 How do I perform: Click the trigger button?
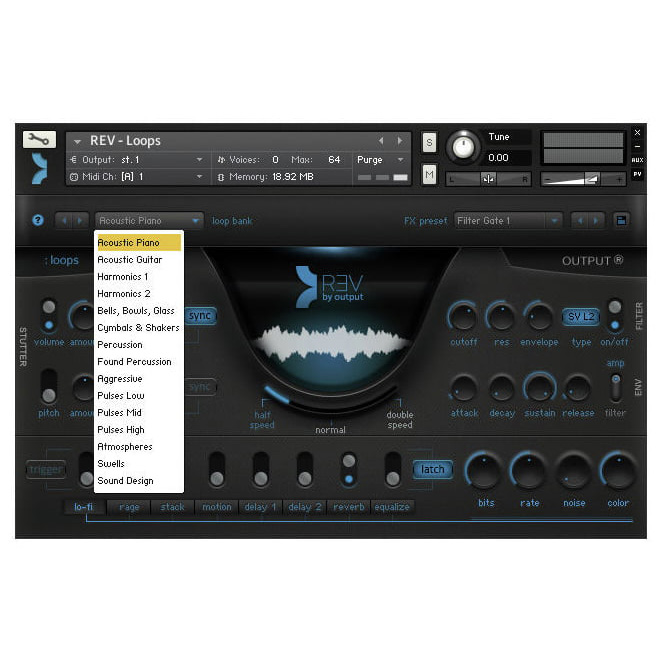click(46, 469)
